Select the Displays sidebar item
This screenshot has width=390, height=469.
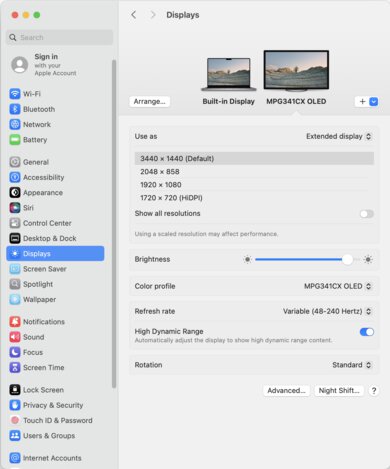click(55, 254)
